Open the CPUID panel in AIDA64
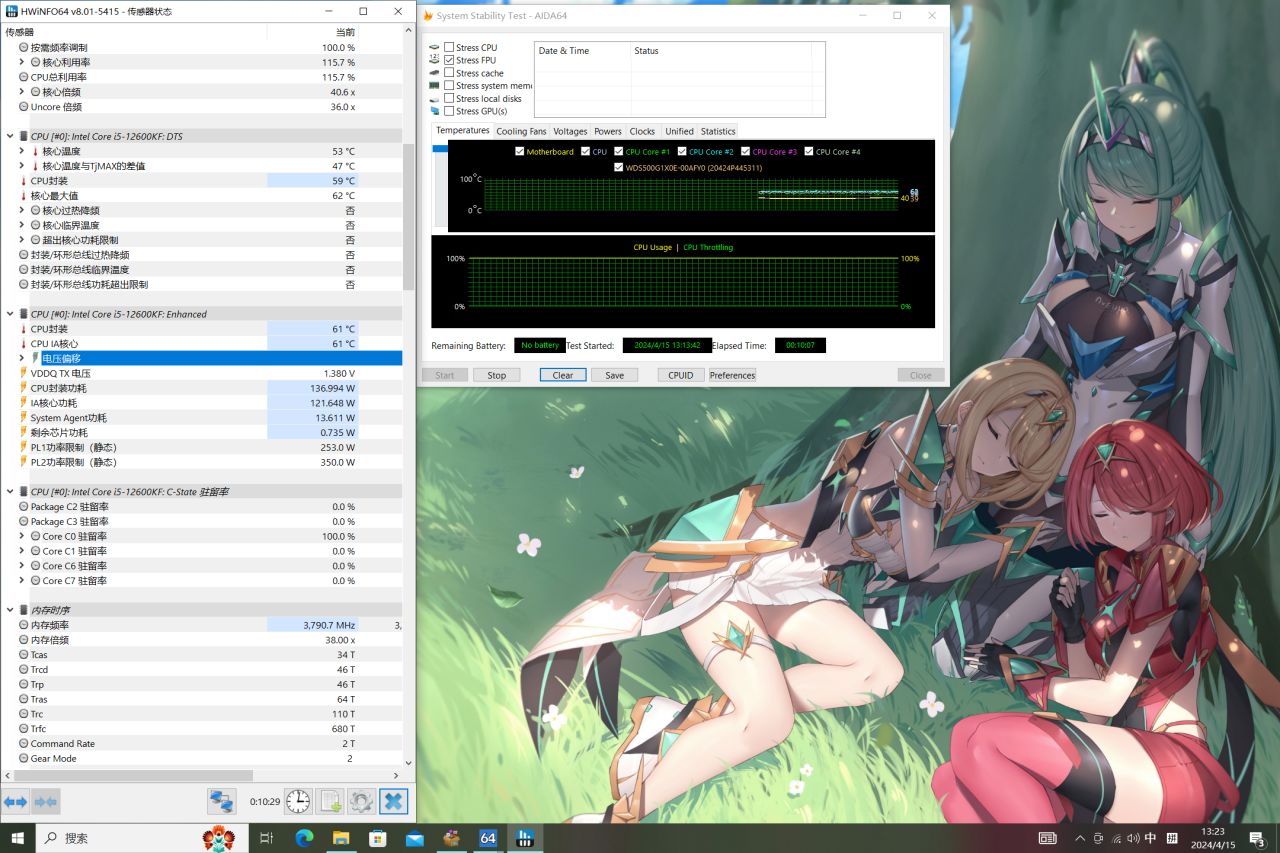 tap(681, 375)
